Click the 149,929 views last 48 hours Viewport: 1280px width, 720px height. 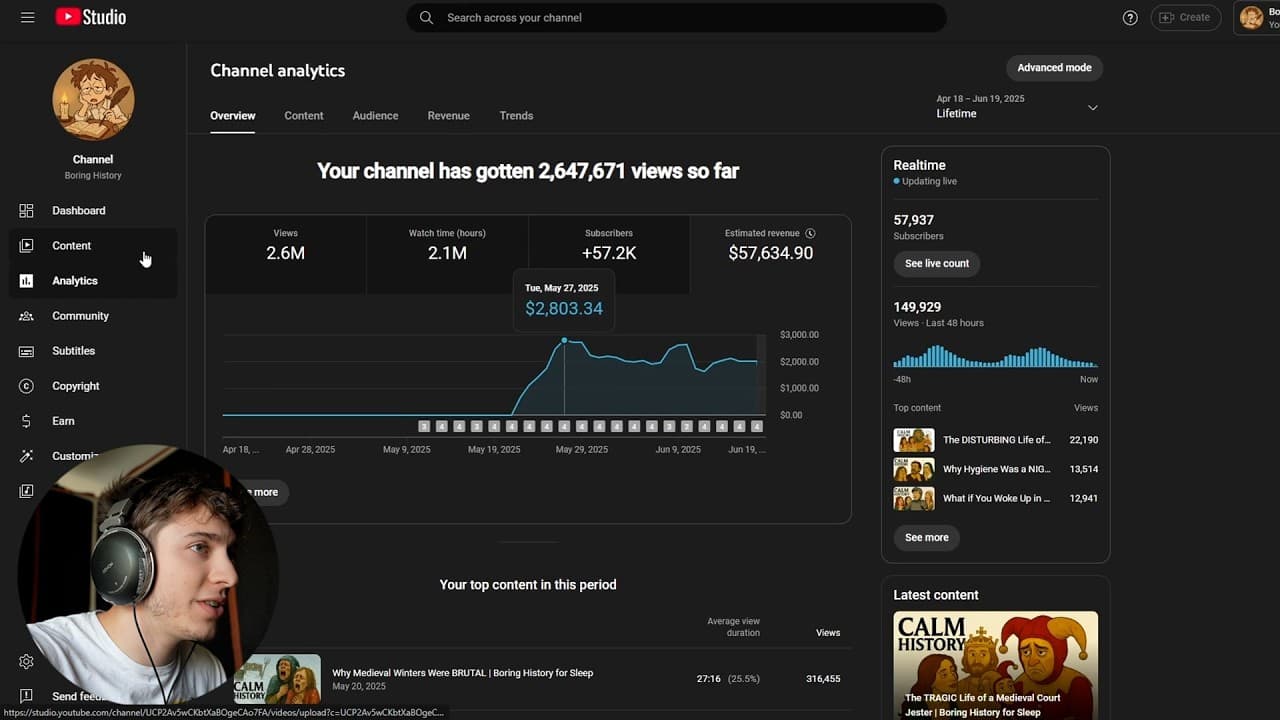pyautogui.click(x=917, y=307)
